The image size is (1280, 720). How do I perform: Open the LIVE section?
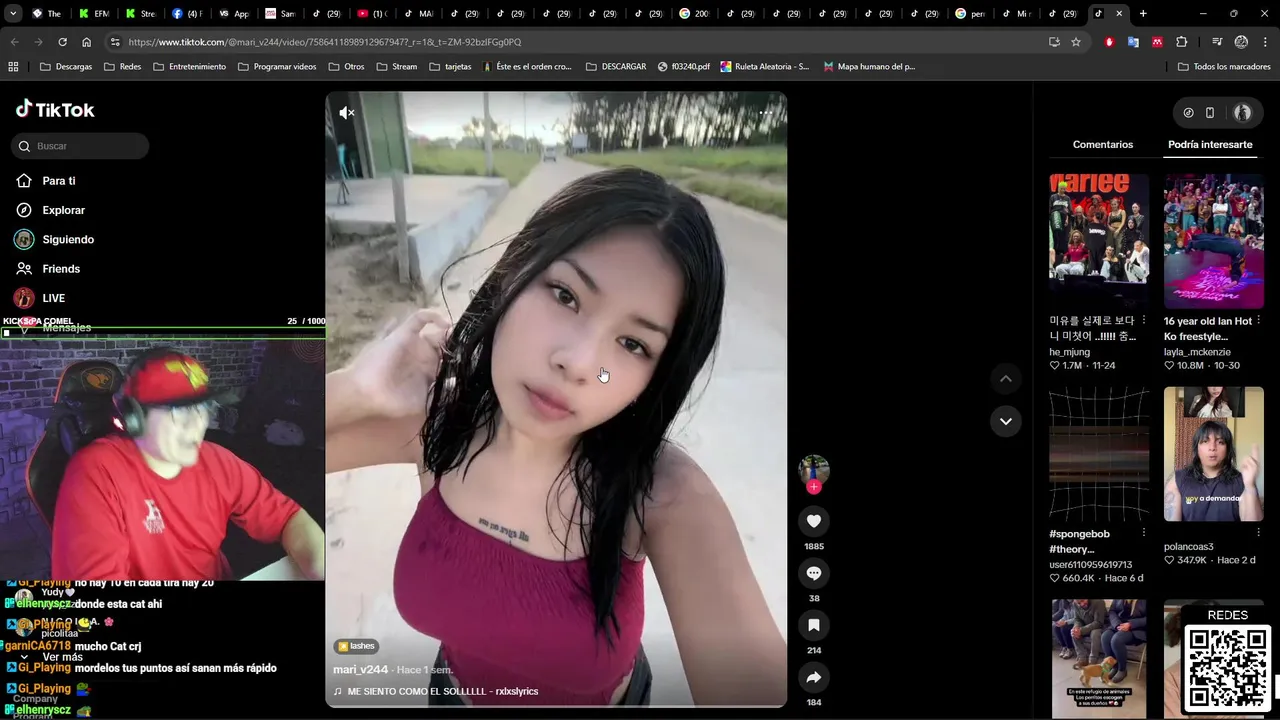[53, 298]
